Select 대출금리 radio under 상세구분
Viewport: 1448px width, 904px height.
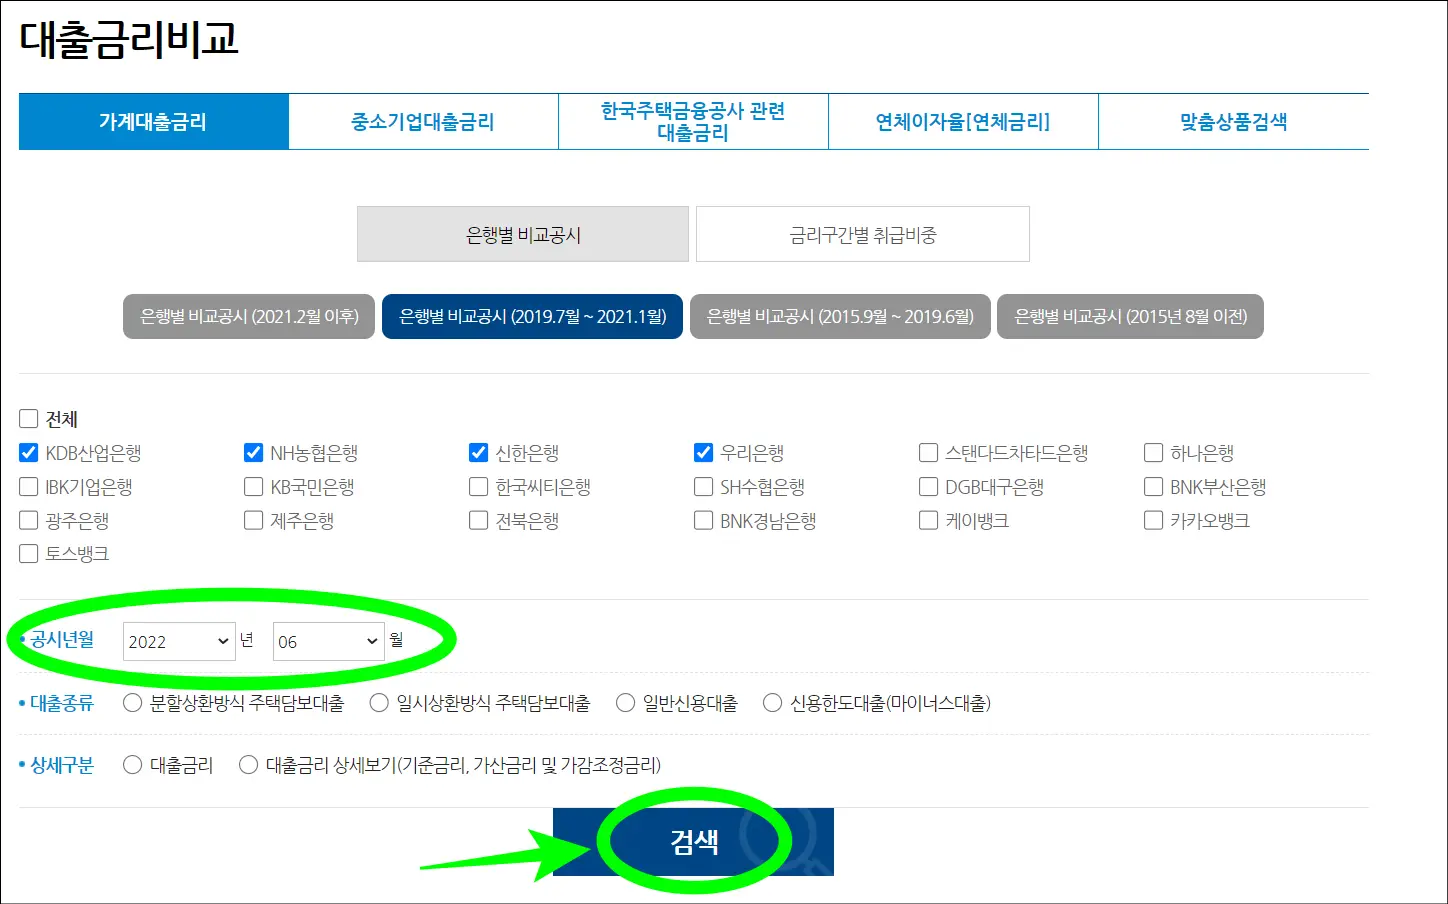[132, 765]
